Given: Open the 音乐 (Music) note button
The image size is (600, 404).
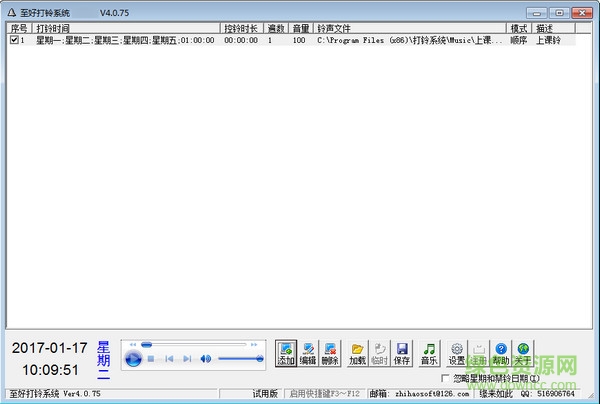Looking at the screenshot, I should (429, 354).
